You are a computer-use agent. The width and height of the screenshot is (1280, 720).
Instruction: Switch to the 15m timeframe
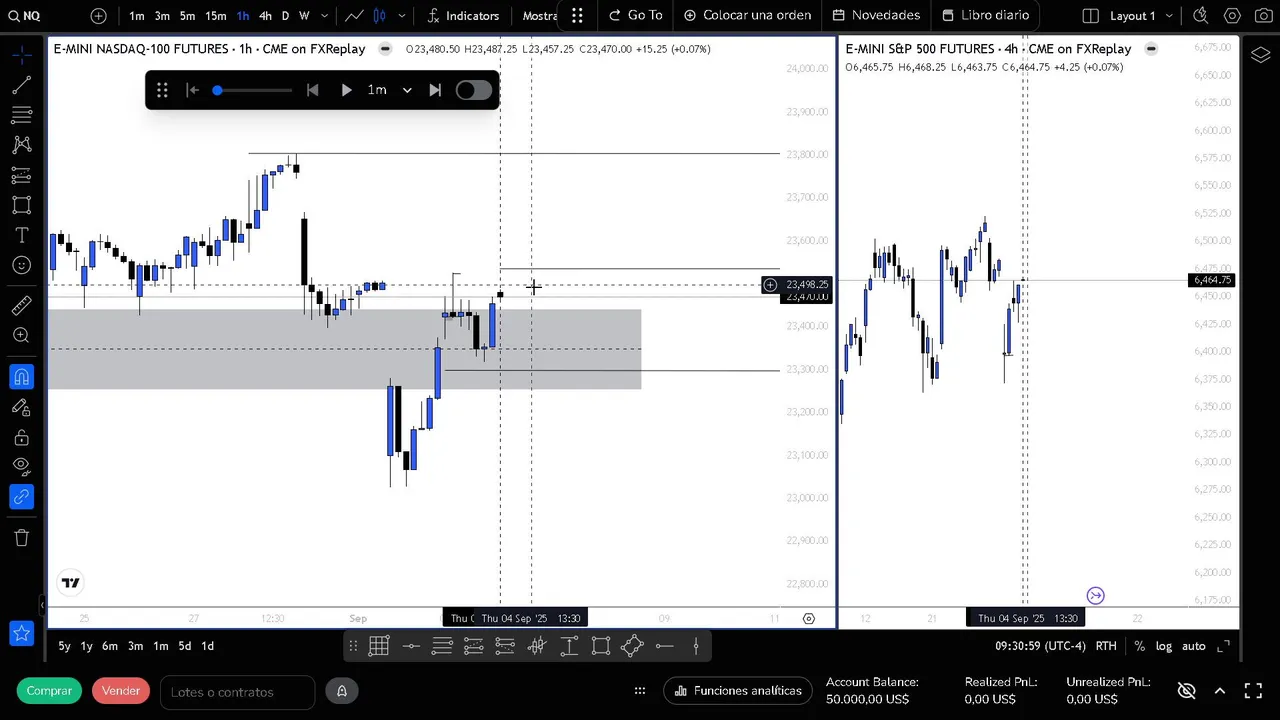215,15
